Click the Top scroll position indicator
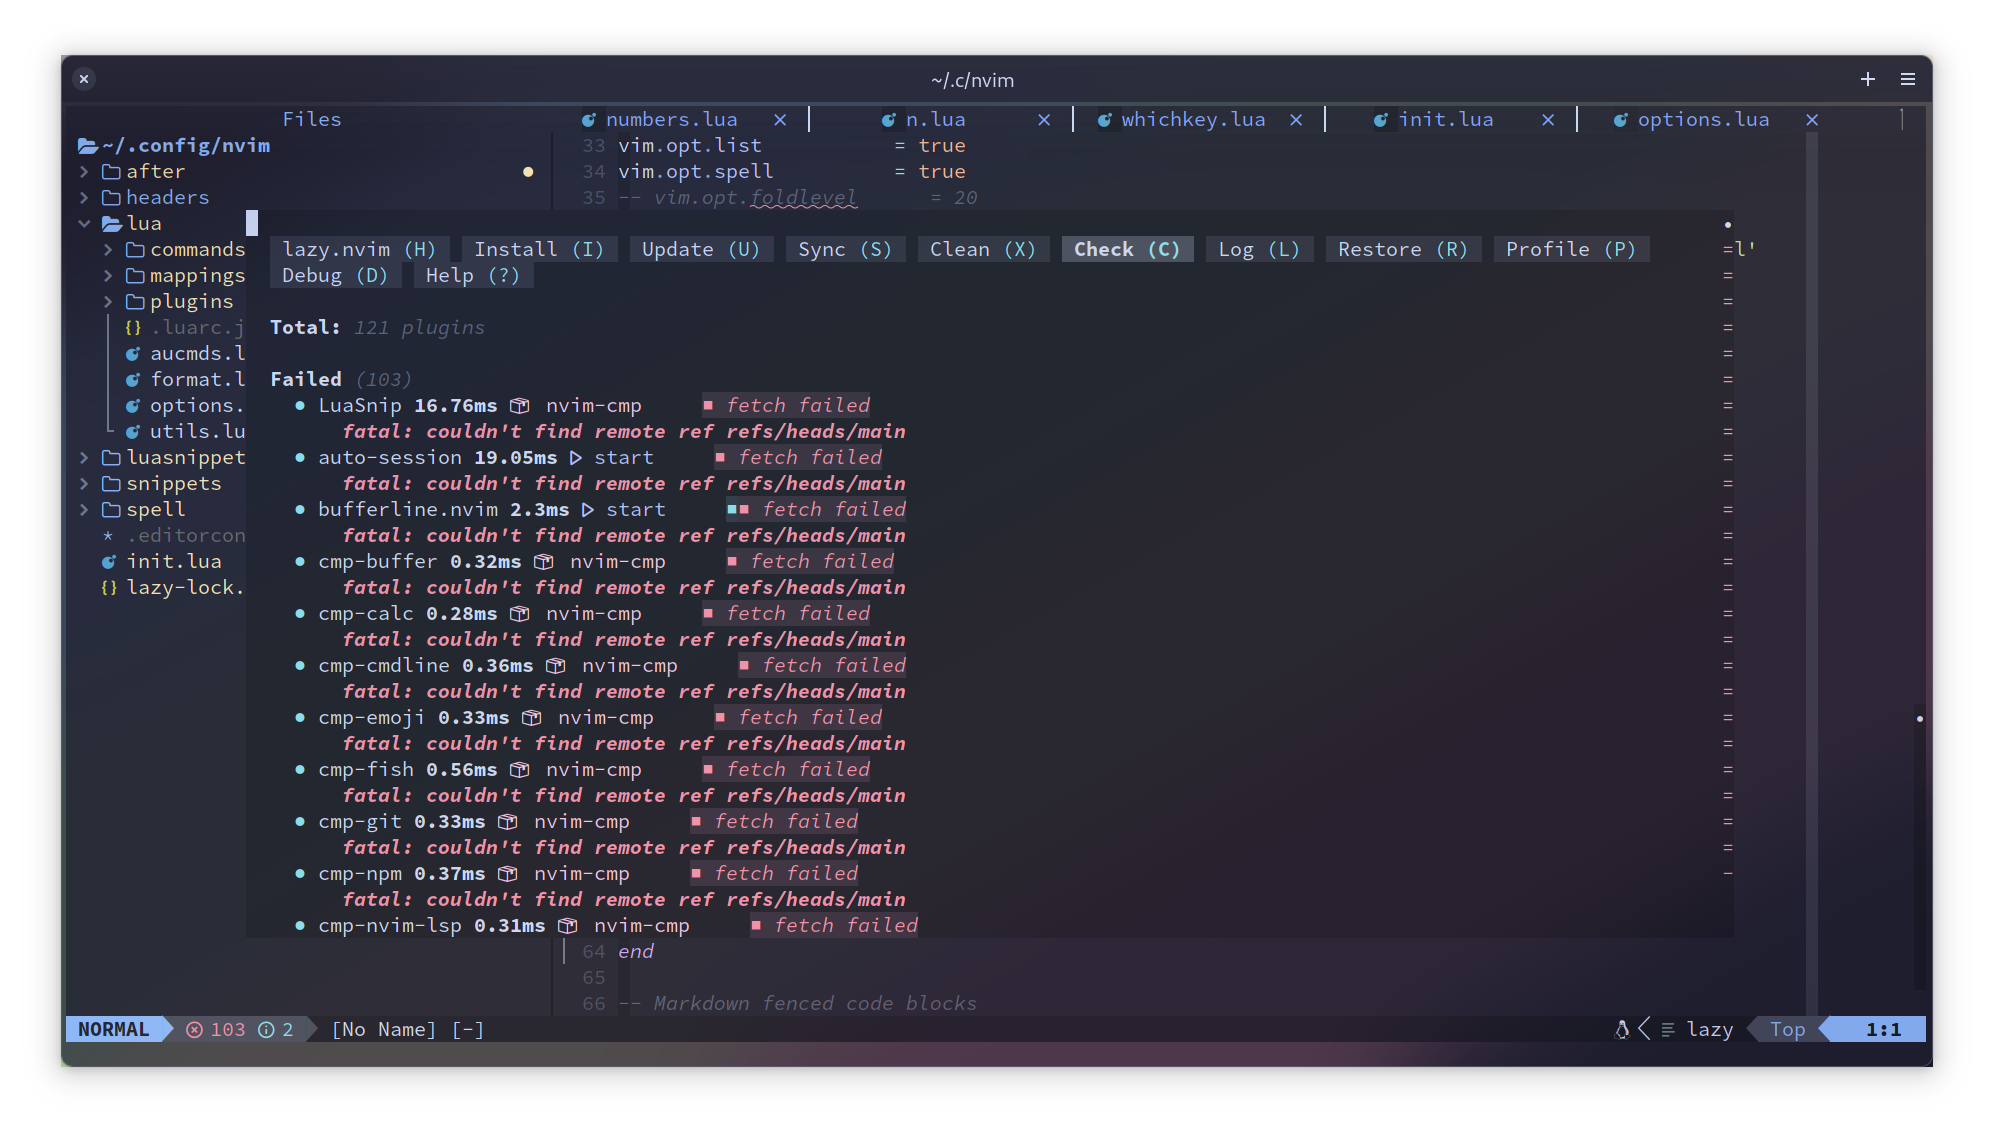This screenshot has height=1134, width=1994. 1788,1030
